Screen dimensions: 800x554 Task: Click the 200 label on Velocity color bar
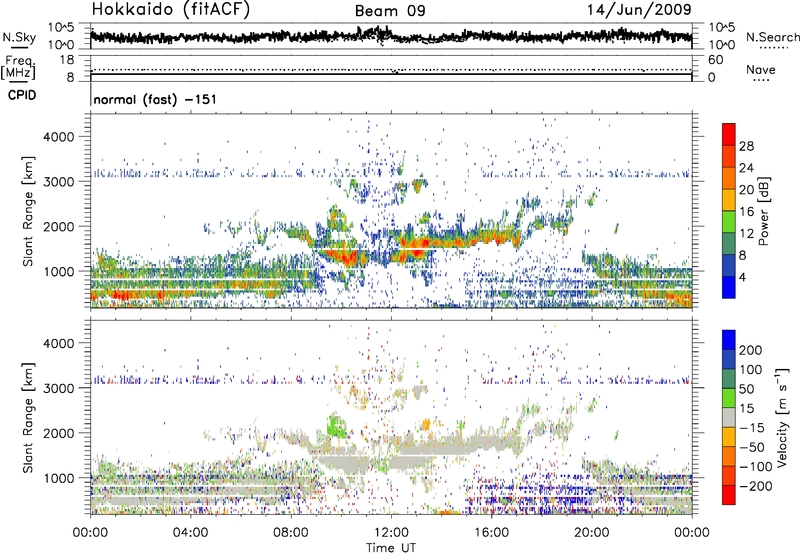click(x=751, y=350)
